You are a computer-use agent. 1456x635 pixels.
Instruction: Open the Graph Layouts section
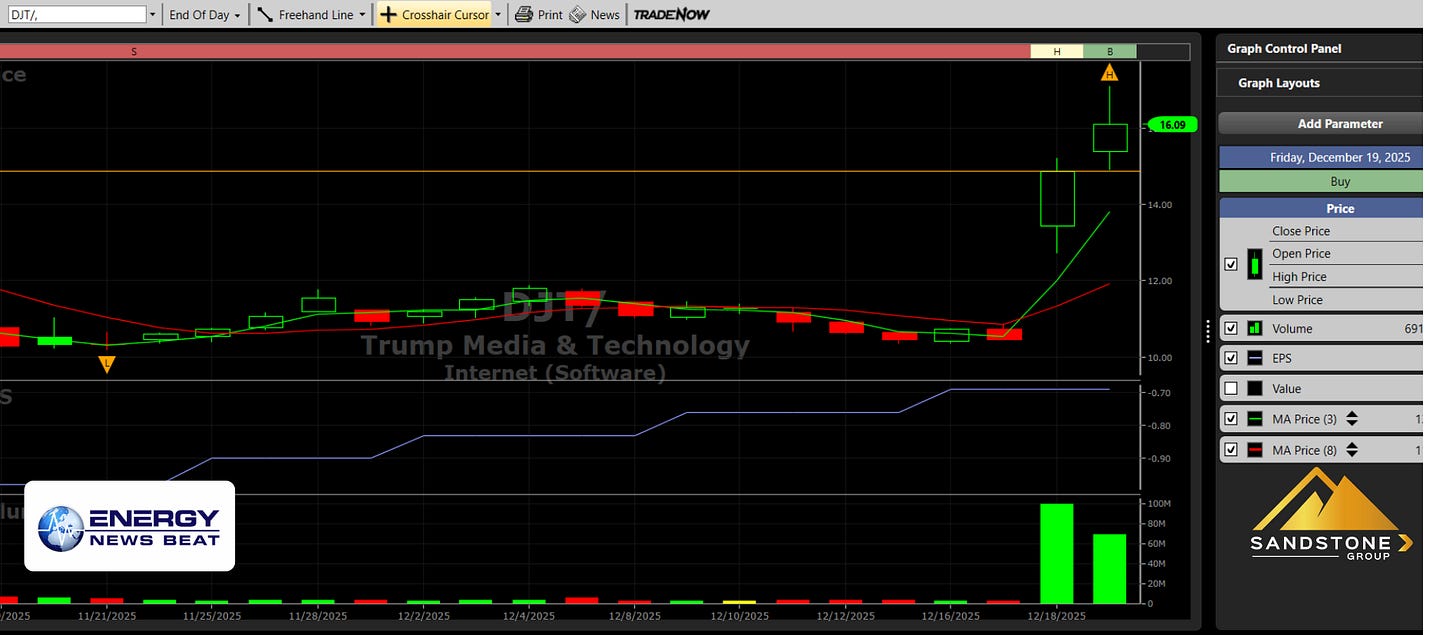(1319, 83)
